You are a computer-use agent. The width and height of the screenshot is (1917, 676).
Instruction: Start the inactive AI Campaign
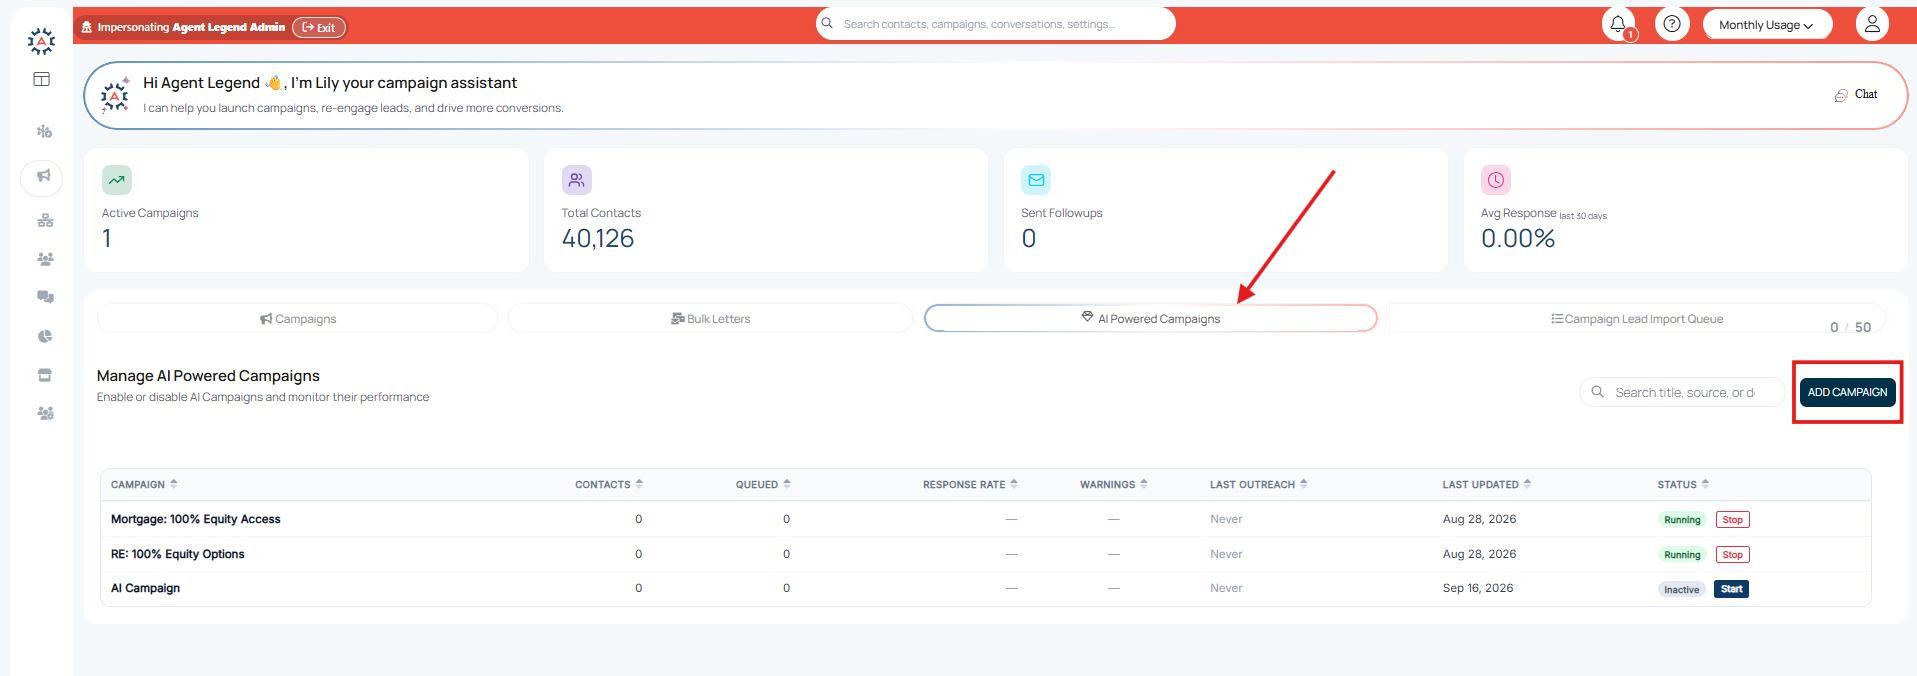[1732, 589]
